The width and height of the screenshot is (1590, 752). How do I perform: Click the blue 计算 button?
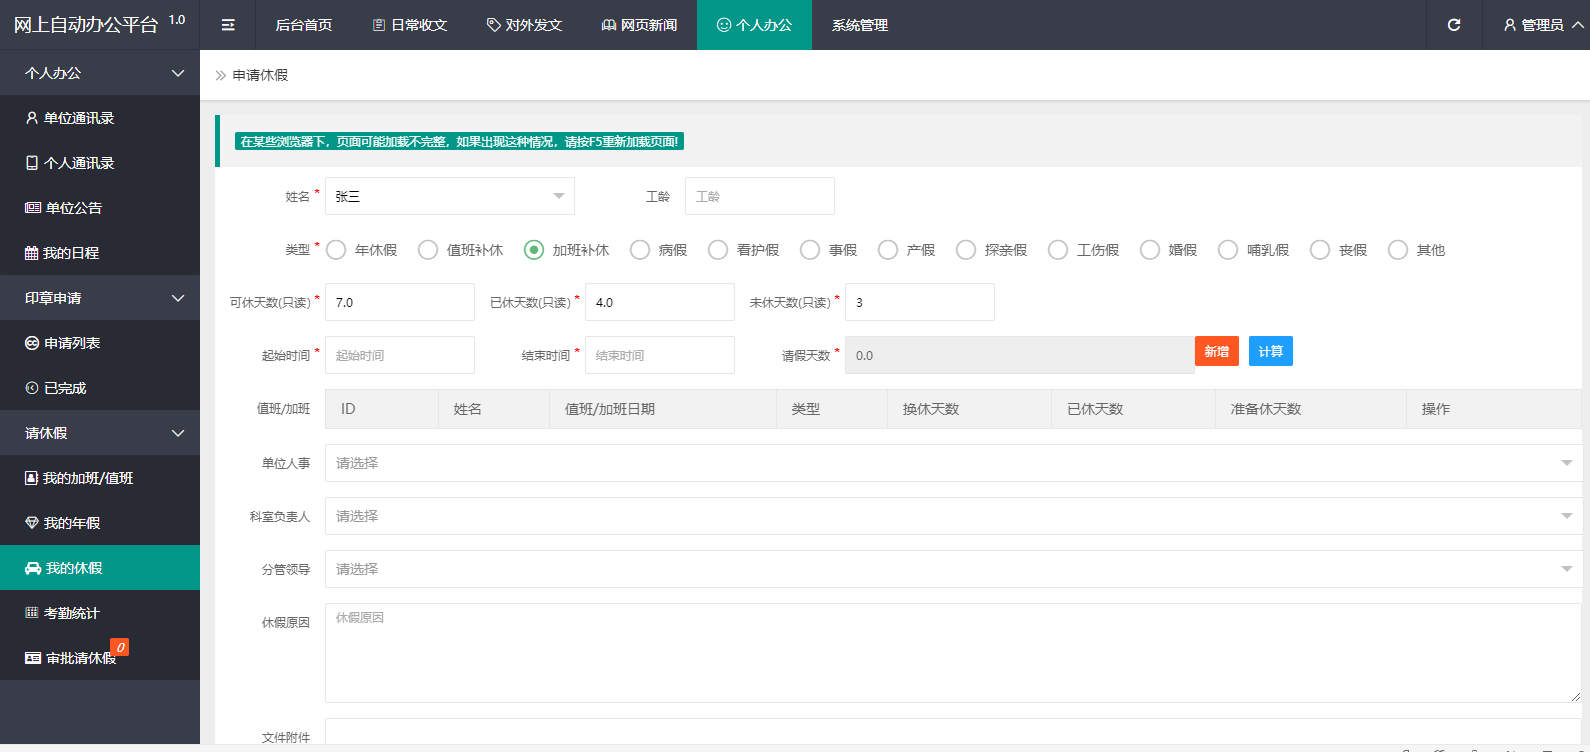(1270, 351)
